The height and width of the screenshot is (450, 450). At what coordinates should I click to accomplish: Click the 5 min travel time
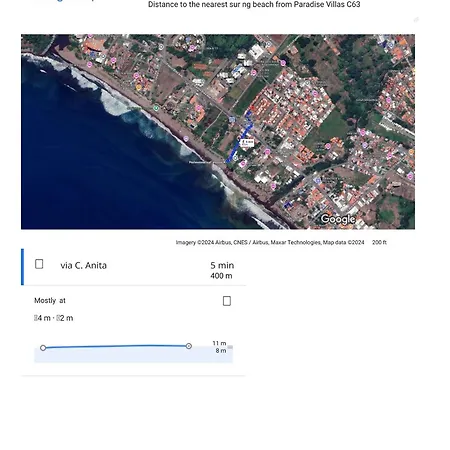(222, 265)
